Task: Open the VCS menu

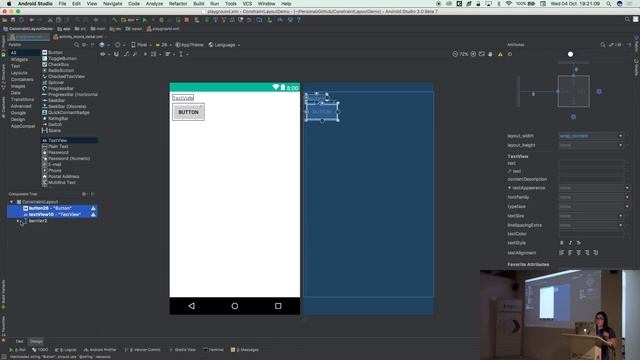Action: point(247,4)
